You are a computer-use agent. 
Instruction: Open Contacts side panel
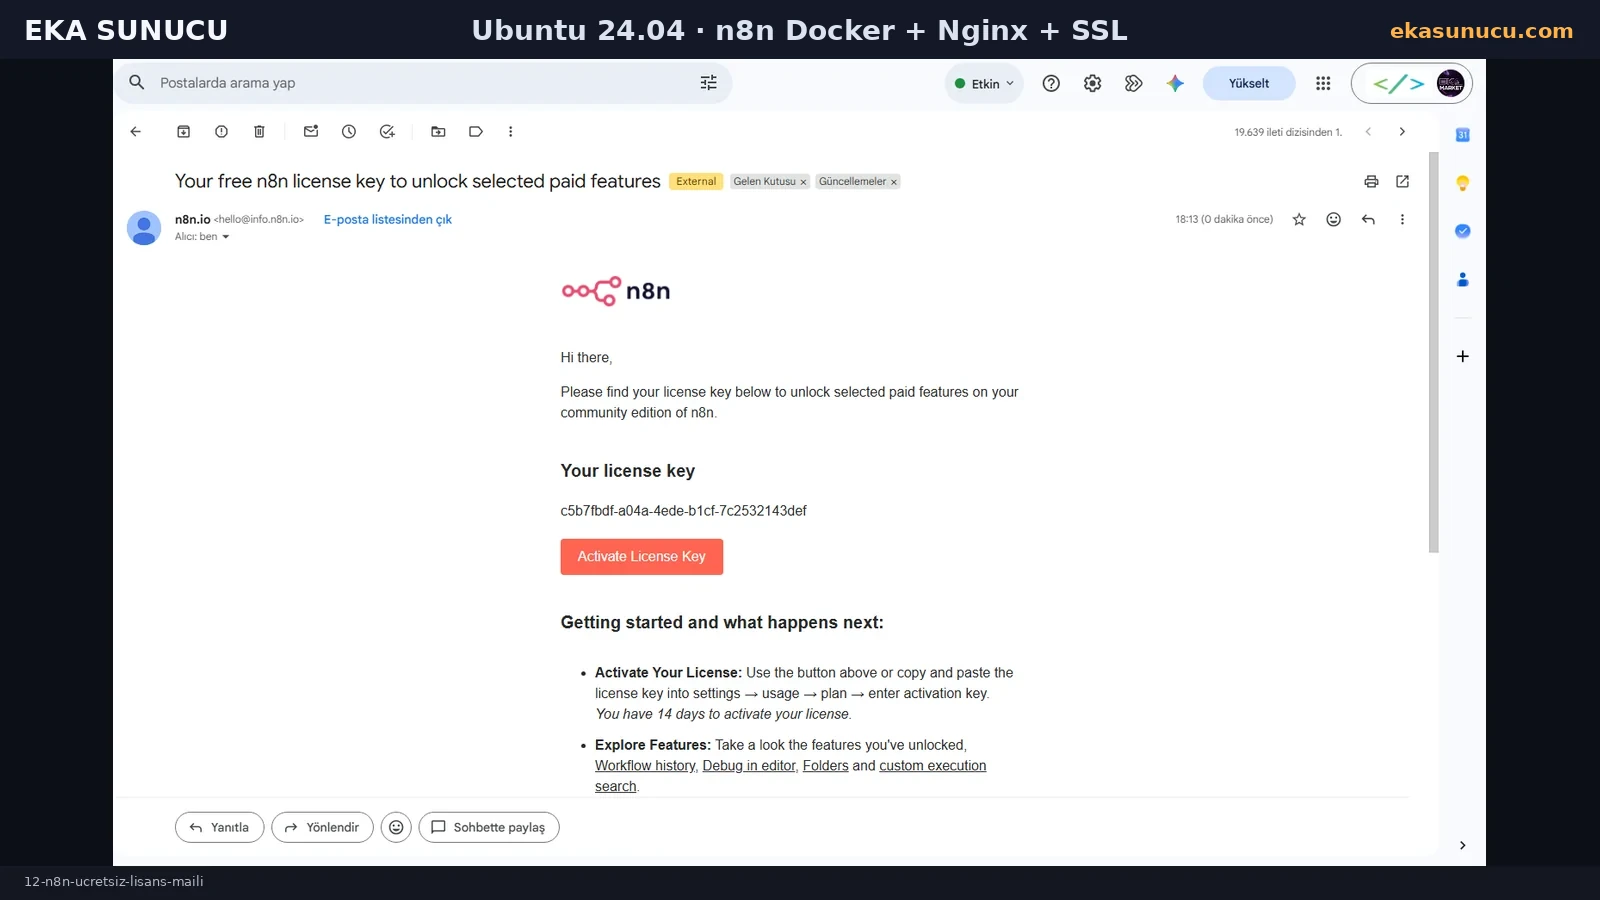tap(1463, 280)
